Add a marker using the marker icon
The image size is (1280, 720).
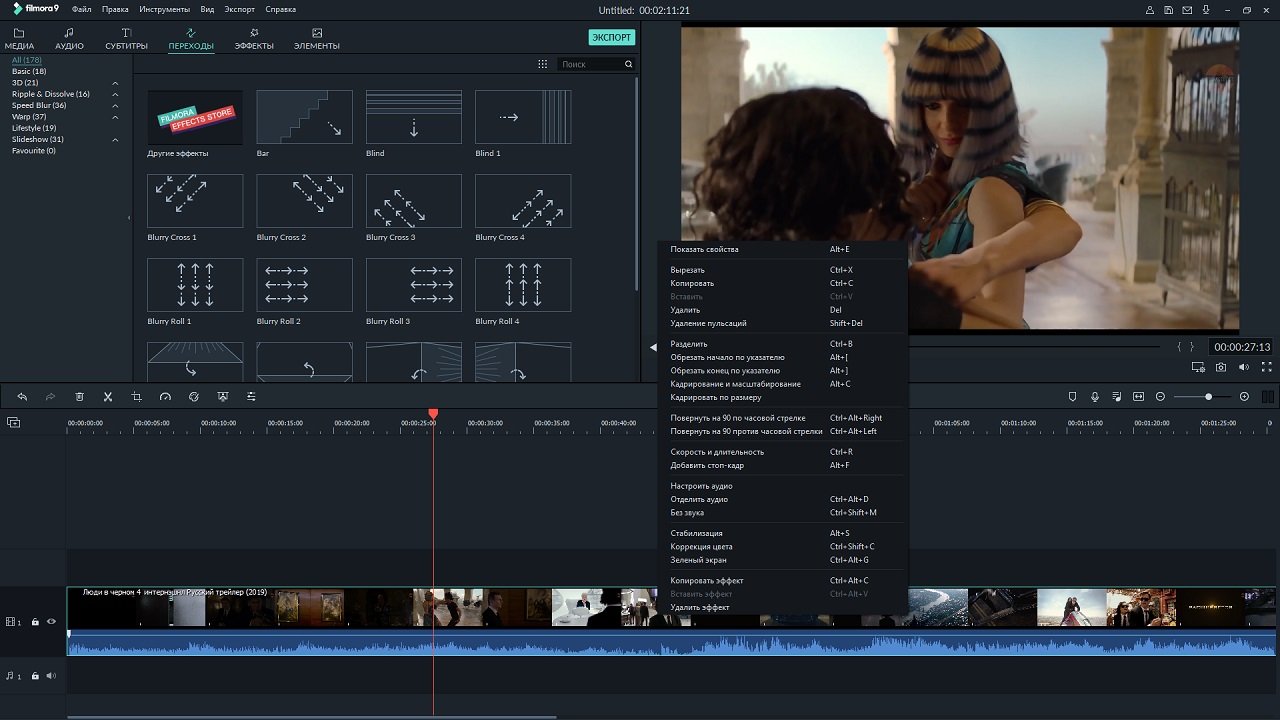1073,397
